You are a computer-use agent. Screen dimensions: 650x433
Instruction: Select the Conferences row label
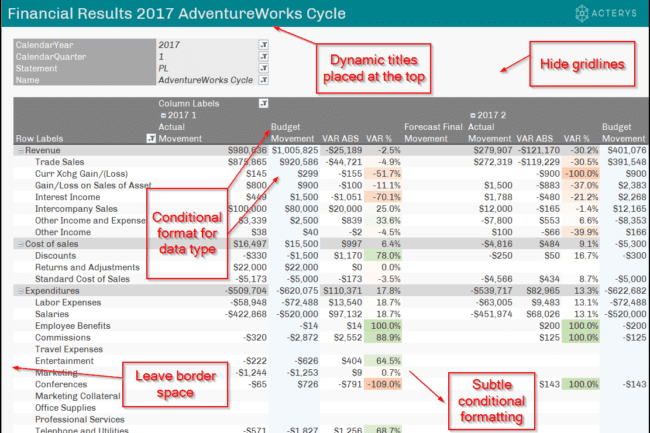click(61, 384)
